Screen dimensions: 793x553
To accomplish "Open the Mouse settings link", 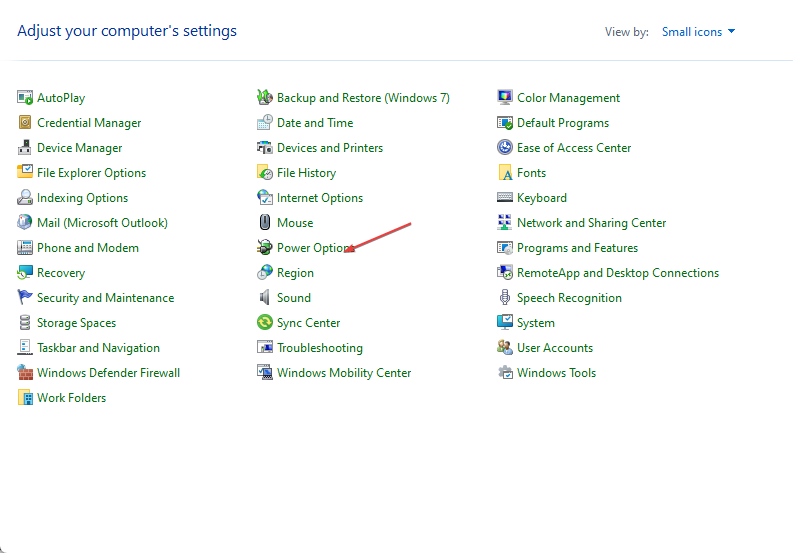I will 295,223.
